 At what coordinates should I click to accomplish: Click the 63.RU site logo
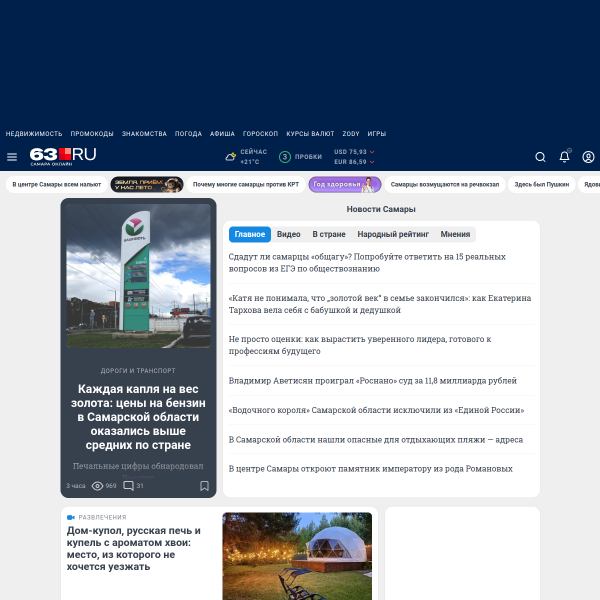pyautogui.click(x=63, y=156)
